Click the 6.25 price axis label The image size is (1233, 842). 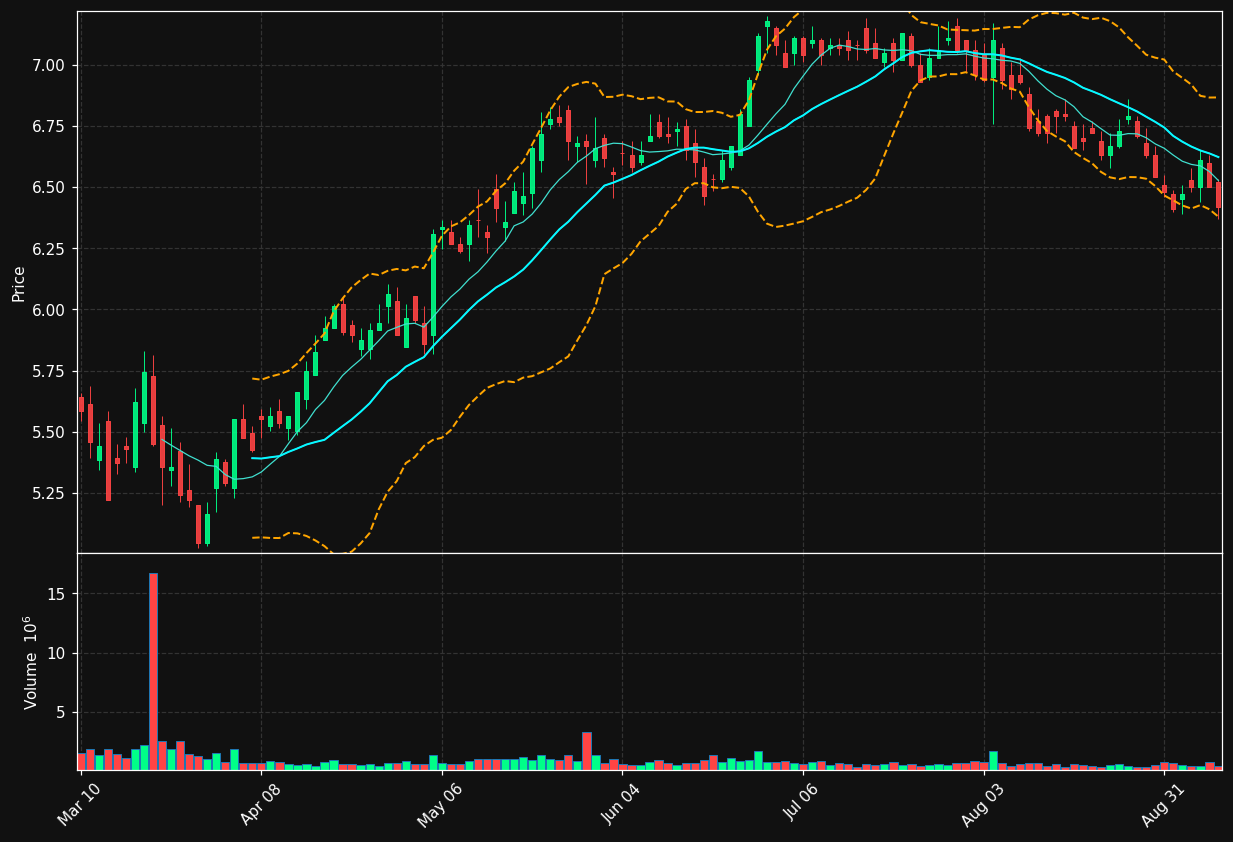(x=47, y=249)
